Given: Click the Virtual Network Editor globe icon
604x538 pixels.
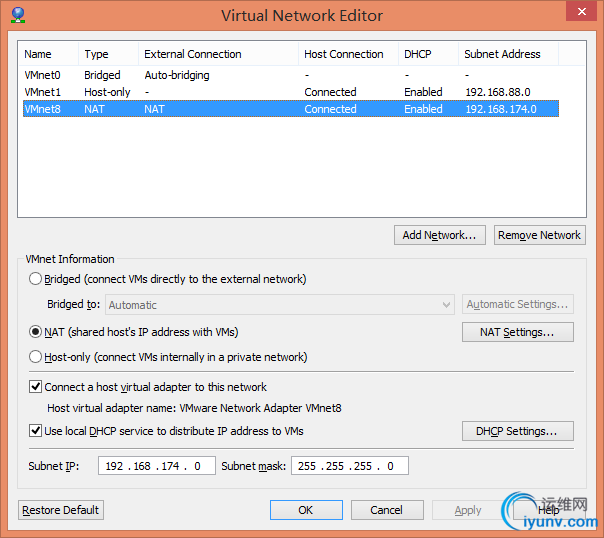Looking at the screenshot, I should [x=18, y=15].
